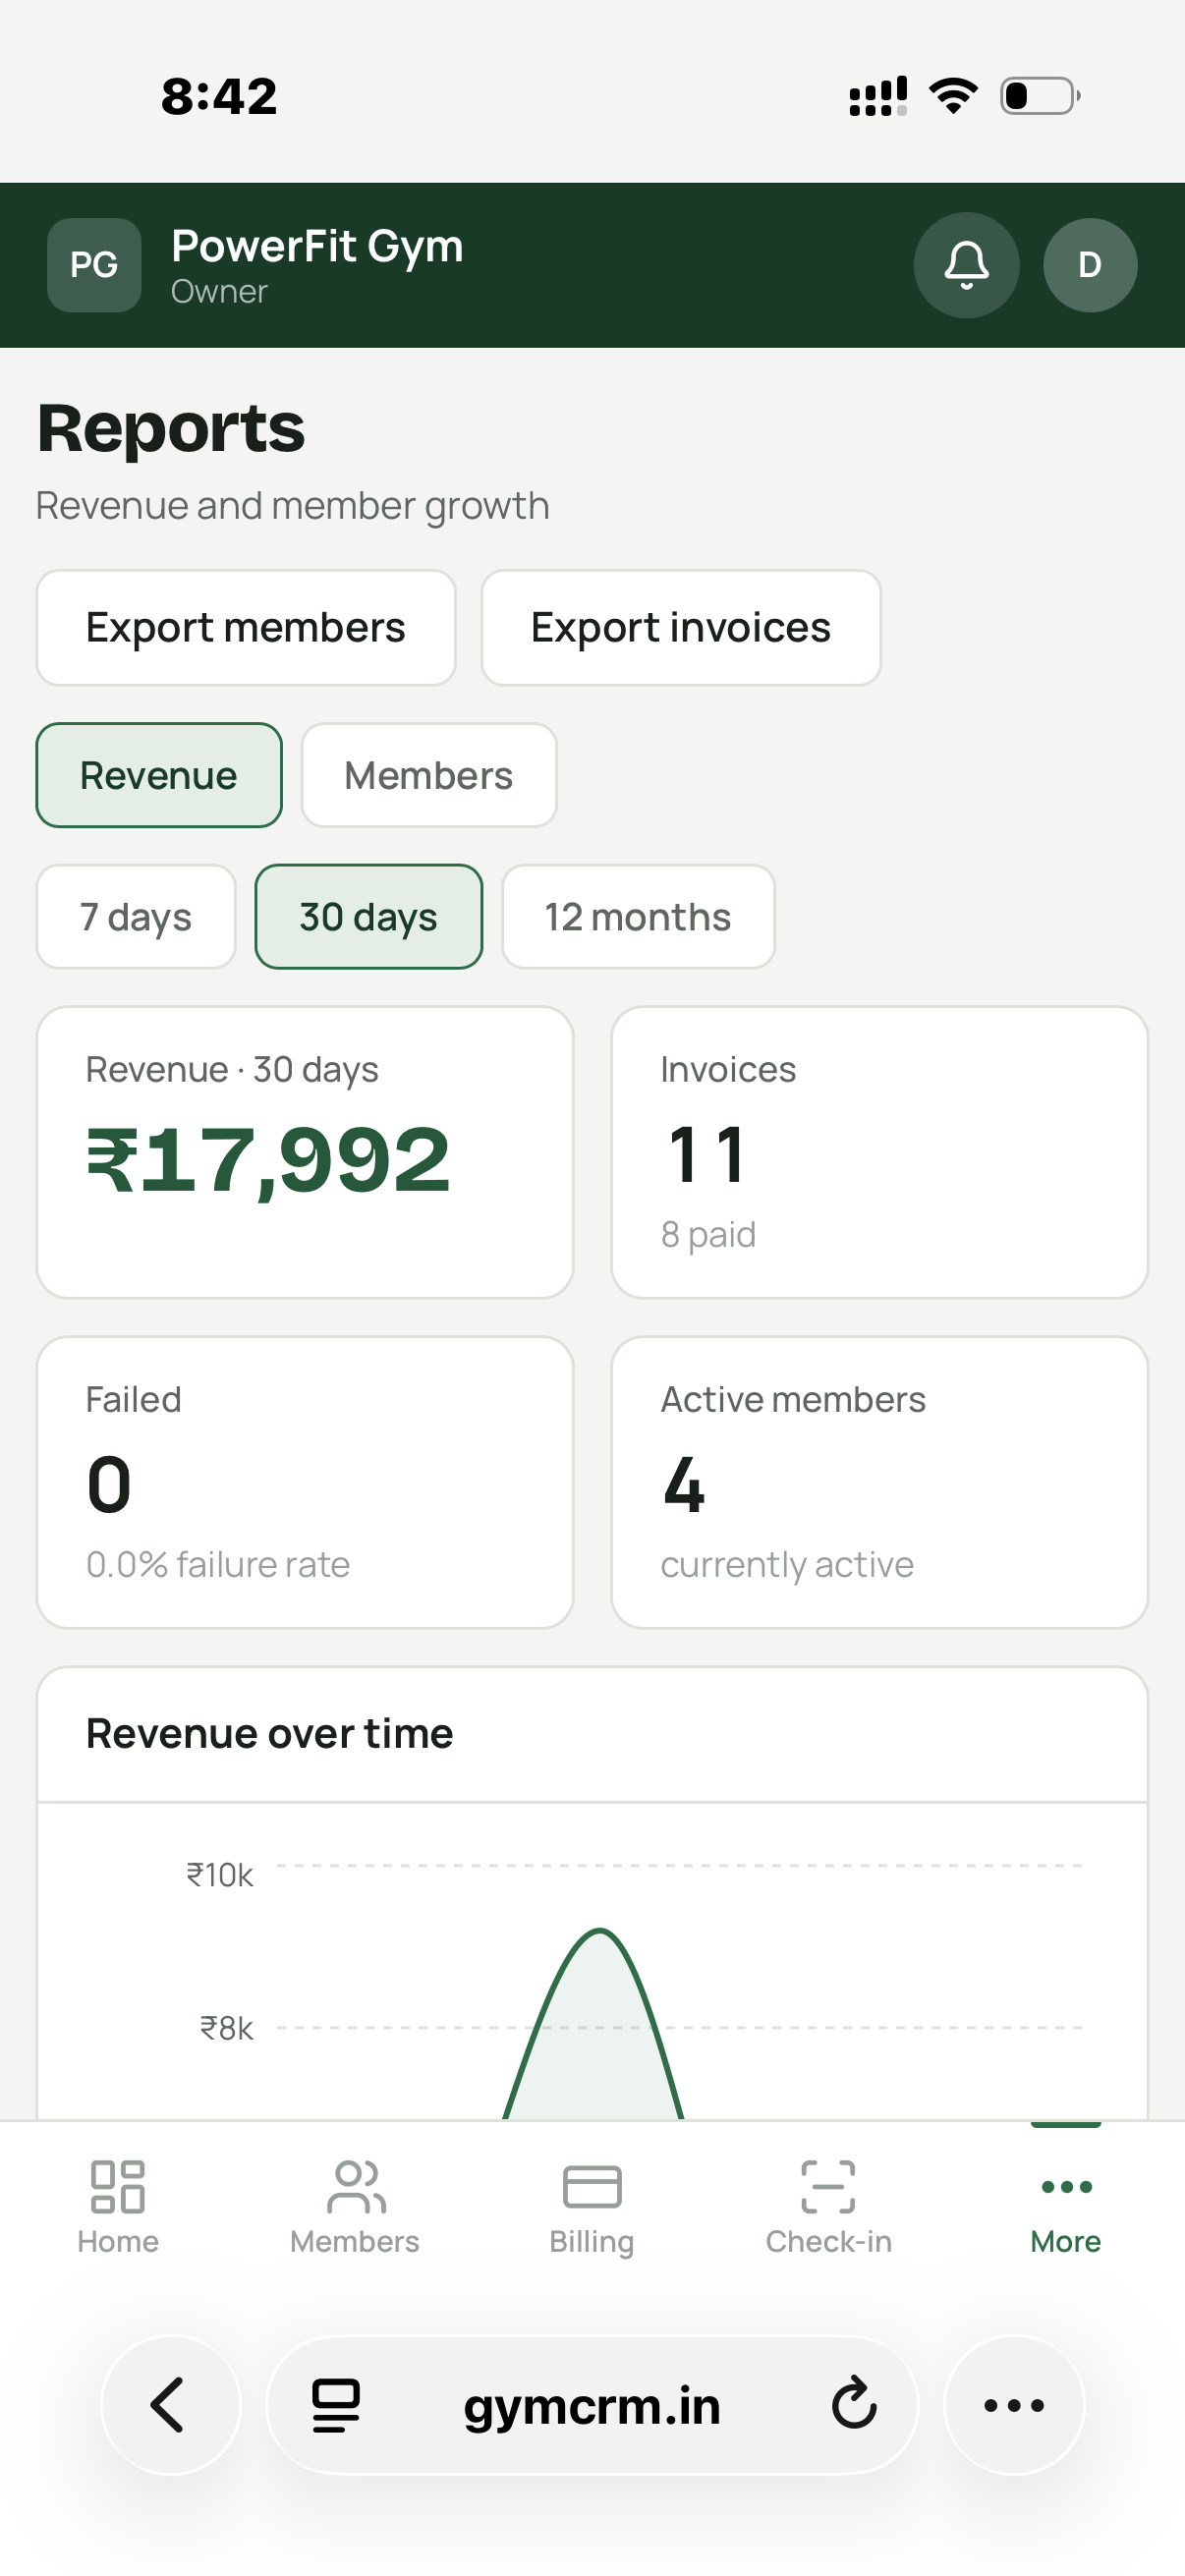Tap 'currently active' label
This screenshot has width=1185, height=2576.
click(787, 1565)
